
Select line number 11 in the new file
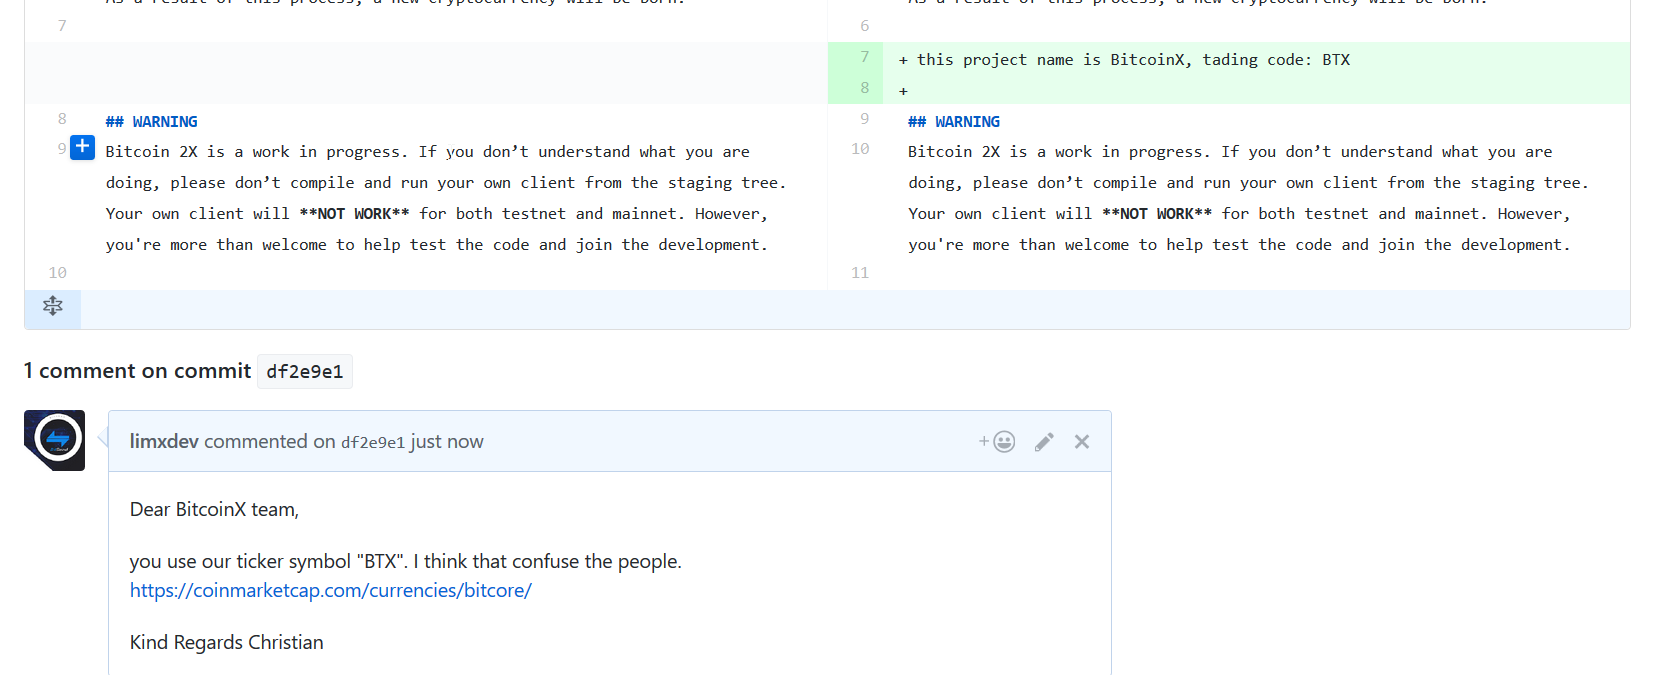pyautogui.click(x=860, y=273)
